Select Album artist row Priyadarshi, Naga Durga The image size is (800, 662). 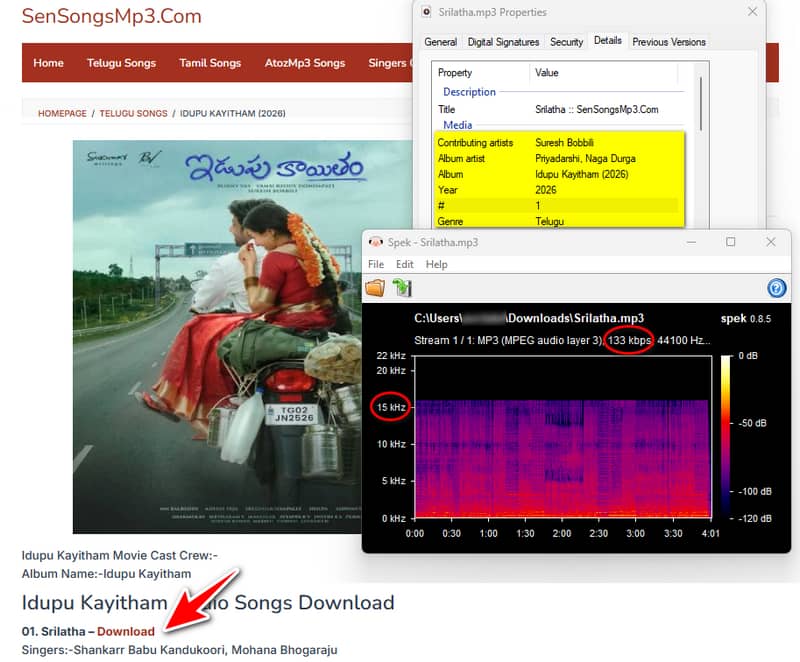coord(558,158)
